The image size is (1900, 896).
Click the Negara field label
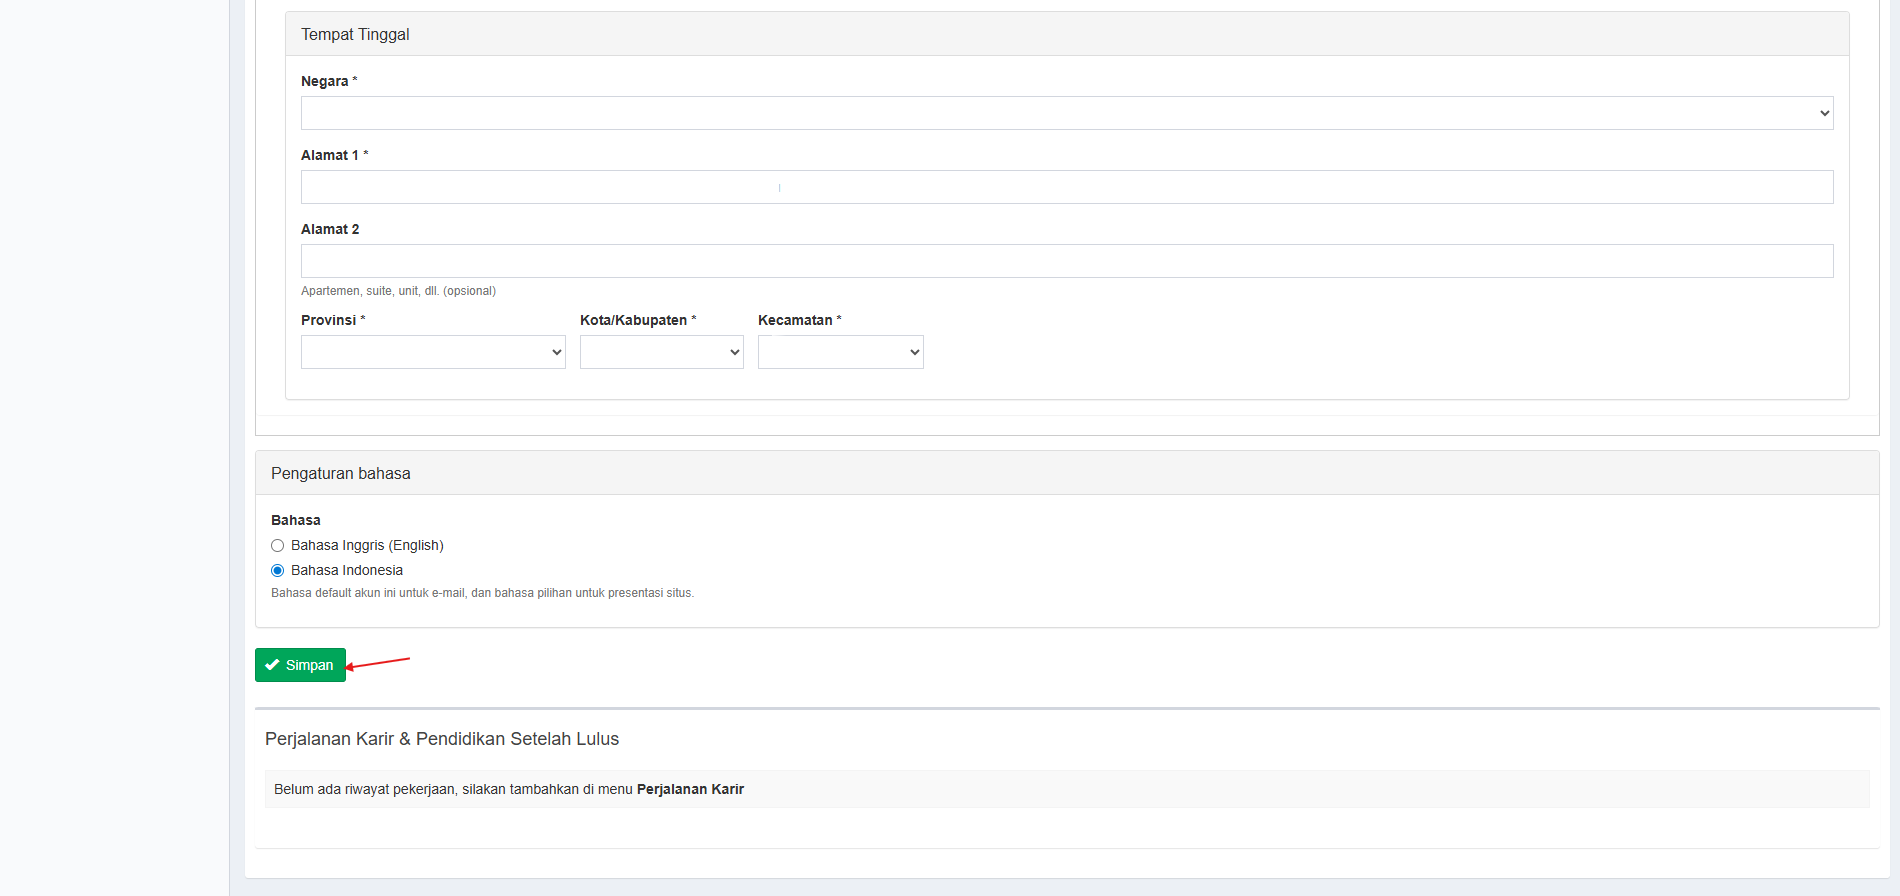pyautogui.click(x=325, y=81)
